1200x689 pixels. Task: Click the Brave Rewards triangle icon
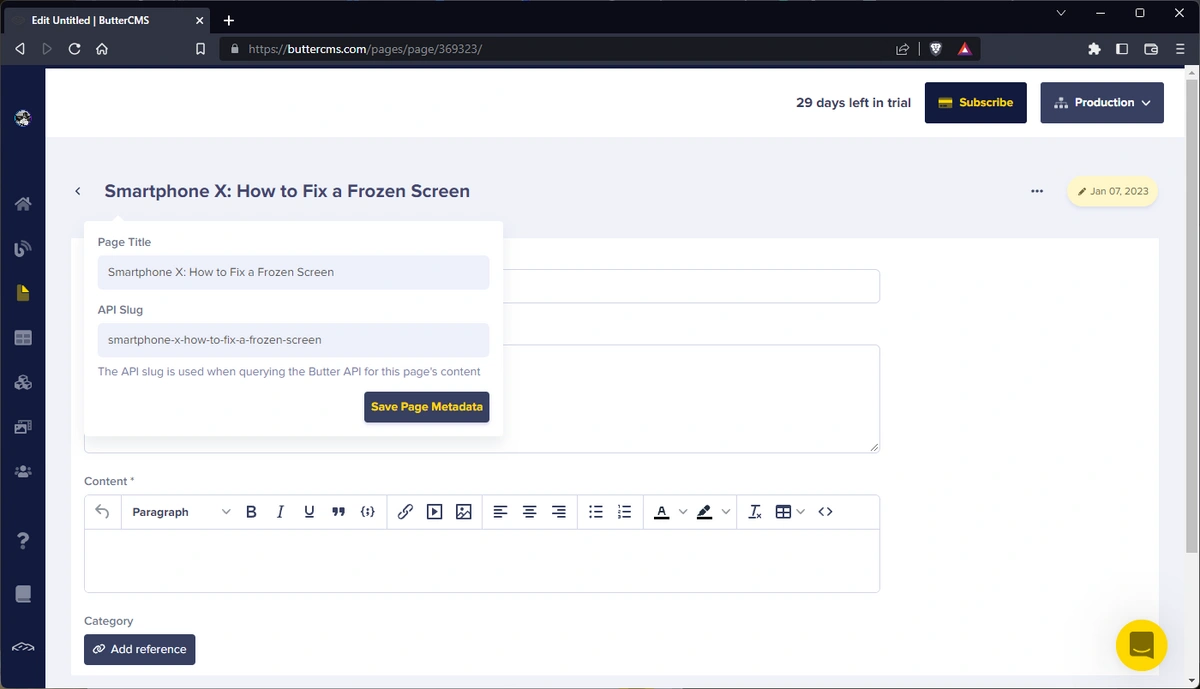pos(964,48)
